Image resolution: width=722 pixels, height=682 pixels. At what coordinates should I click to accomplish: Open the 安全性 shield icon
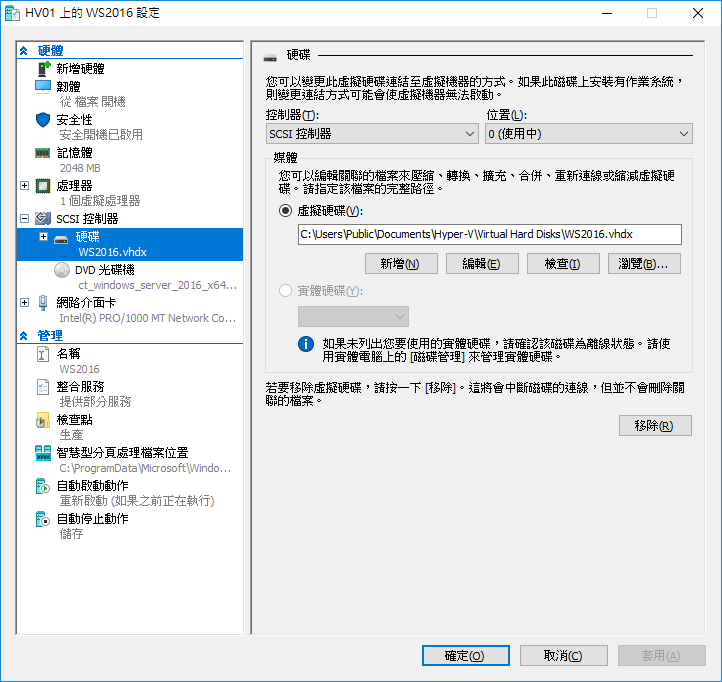[x=43, y=120]
